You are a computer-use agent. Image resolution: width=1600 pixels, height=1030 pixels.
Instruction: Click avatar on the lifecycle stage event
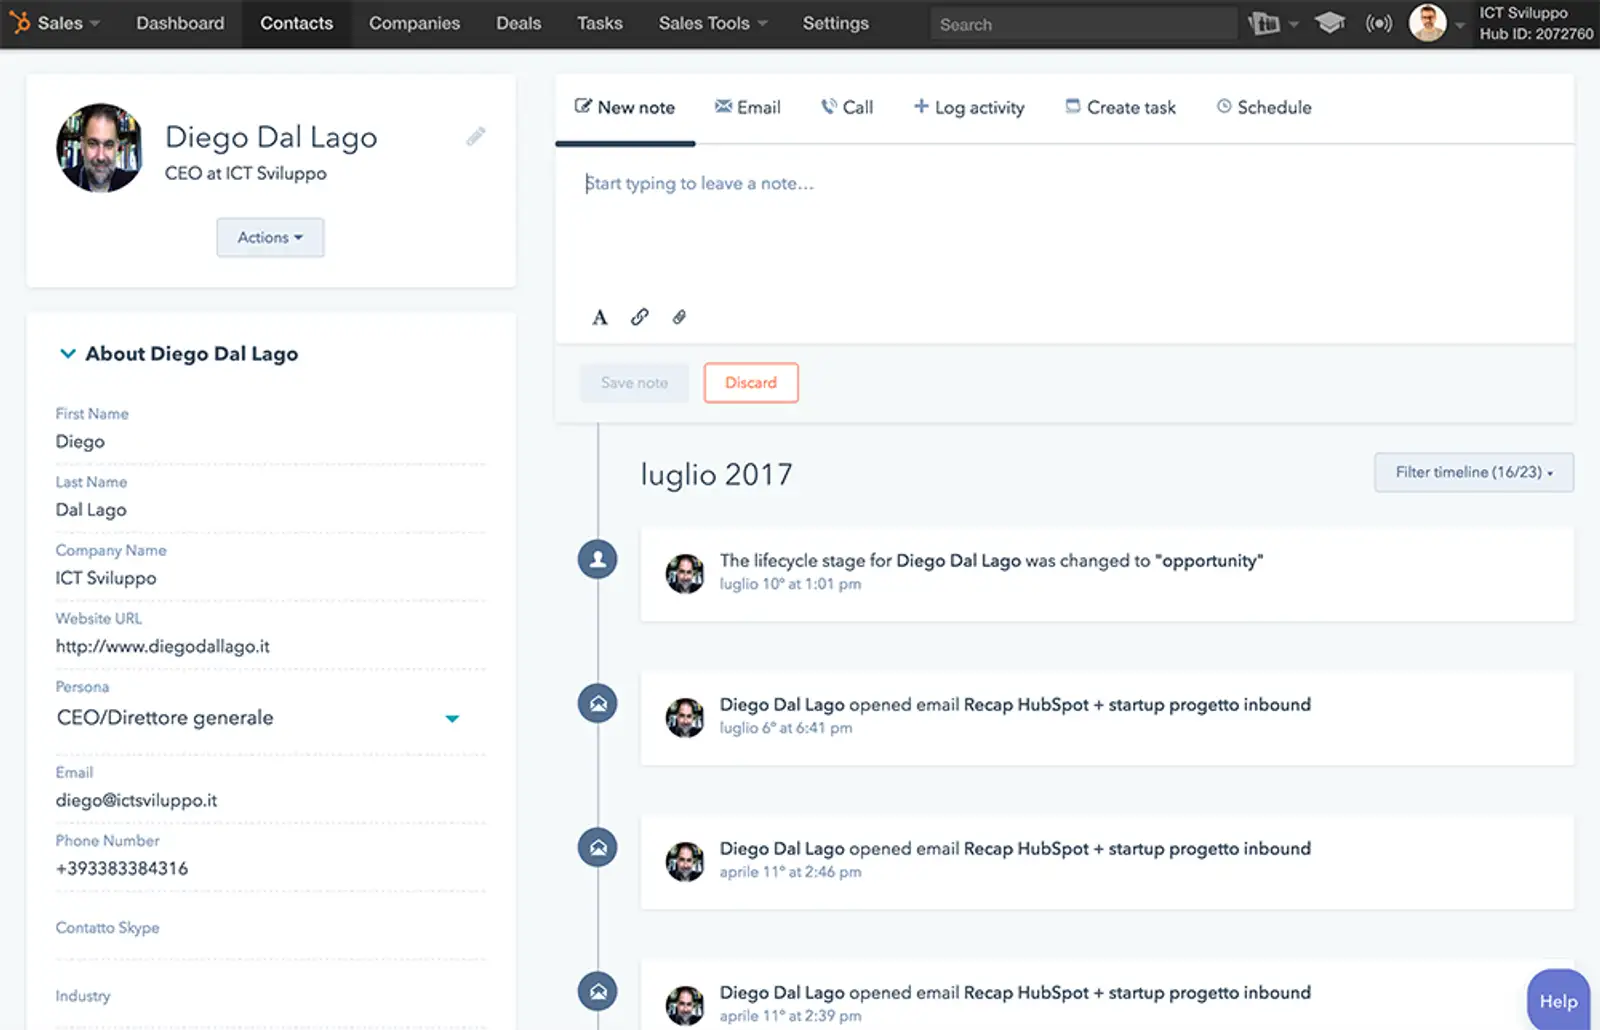685,574
